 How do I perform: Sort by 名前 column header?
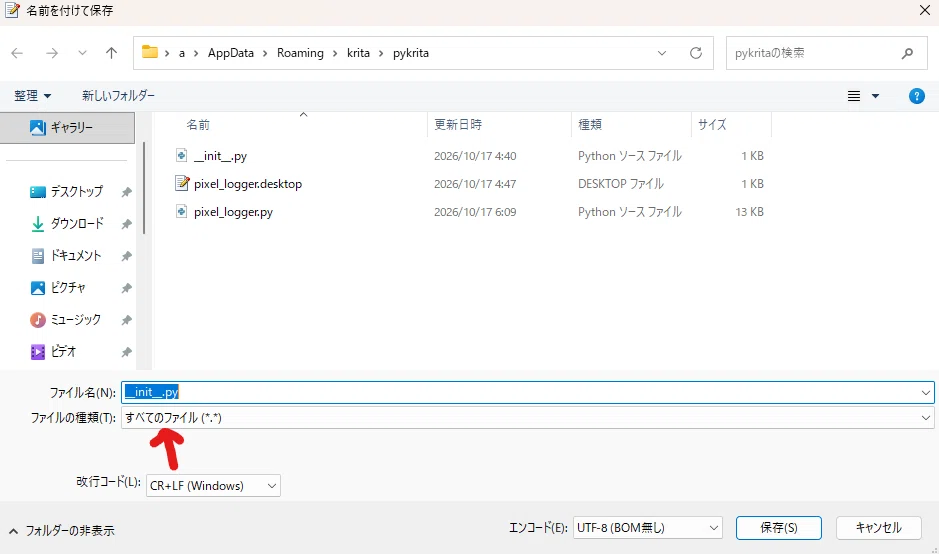point(198,125)
